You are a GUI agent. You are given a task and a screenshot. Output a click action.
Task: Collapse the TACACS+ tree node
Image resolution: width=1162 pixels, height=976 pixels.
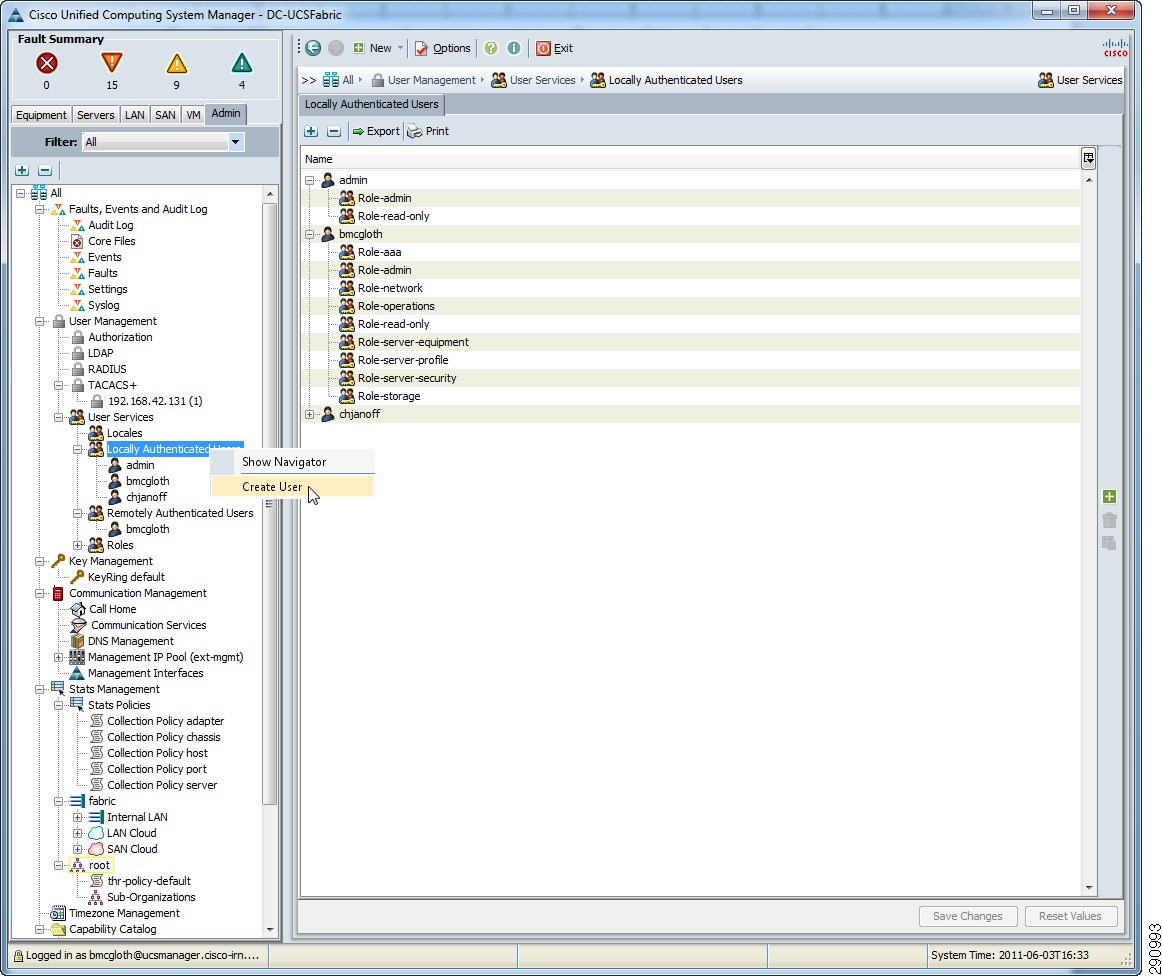coord(59,385)
